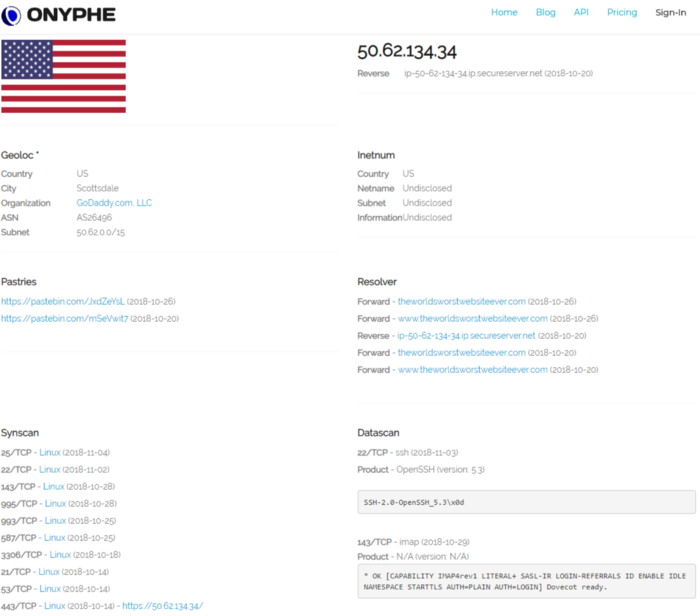700x616 pixels.
Task: Open www.theworldsworstwebsiteever.com forward dated 2018-10-26
Action: 473,318
